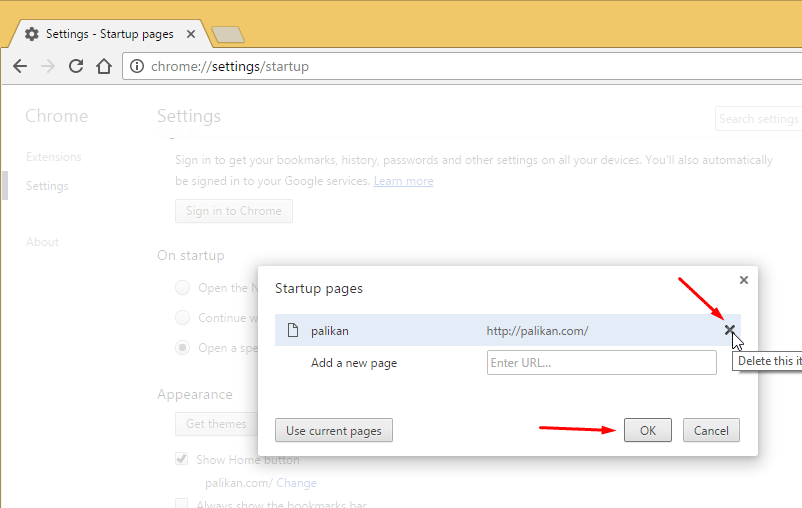The height and width of the screenshot is (508, 802).
Task: Delete the palikan startup page entry
Action: point(729,330)
